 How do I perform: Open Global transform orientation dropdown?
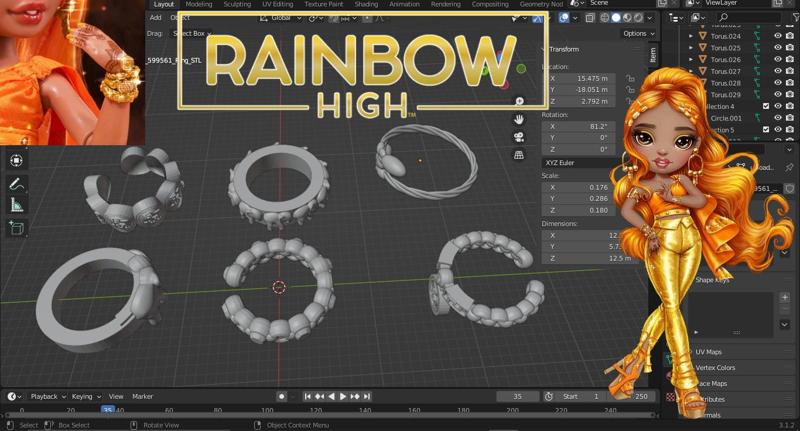click(x=281, y=18)
